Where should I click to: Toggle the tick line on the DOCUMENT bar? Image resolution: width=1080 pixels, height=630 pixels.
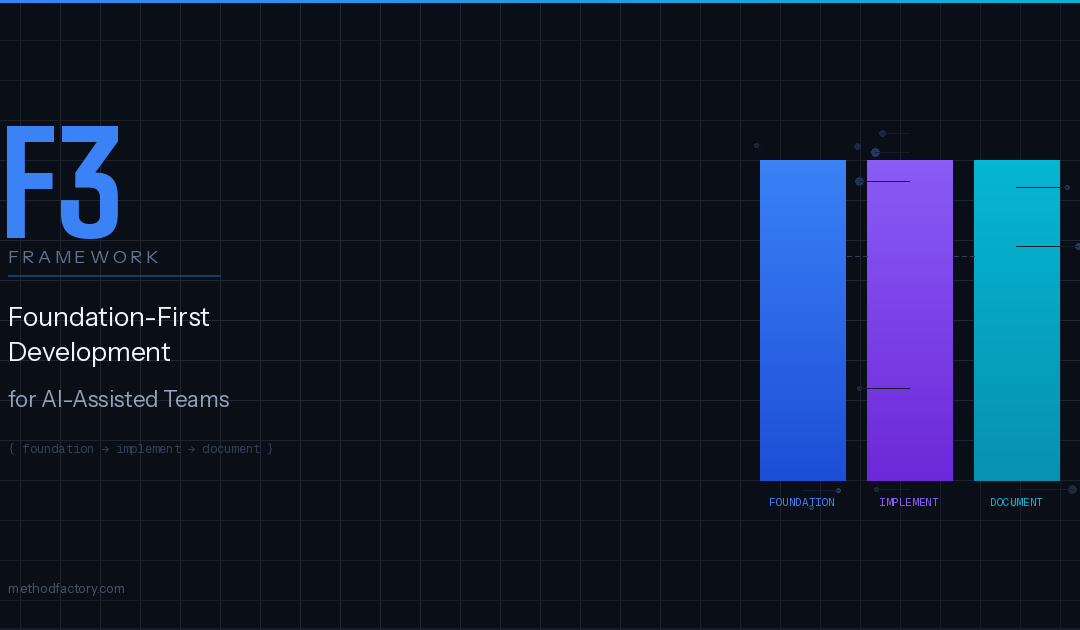(1037, 187)
